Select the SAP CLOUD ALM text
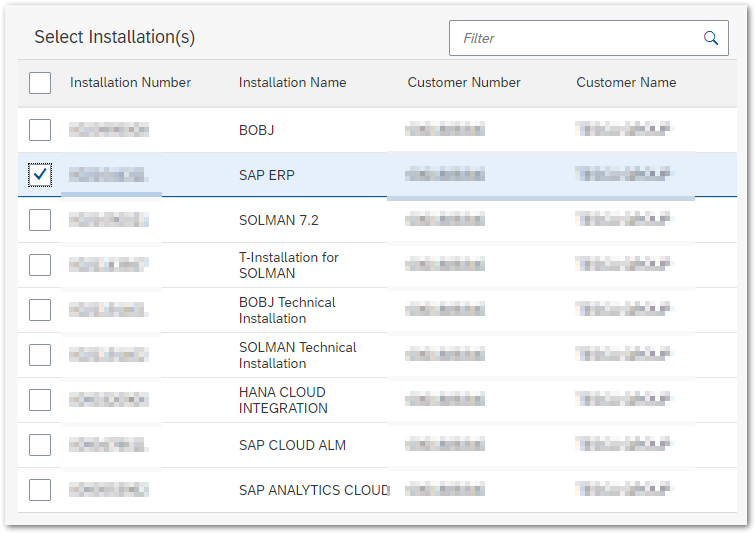The height and width of the screenshot is (534, 756). coord(292,445)
